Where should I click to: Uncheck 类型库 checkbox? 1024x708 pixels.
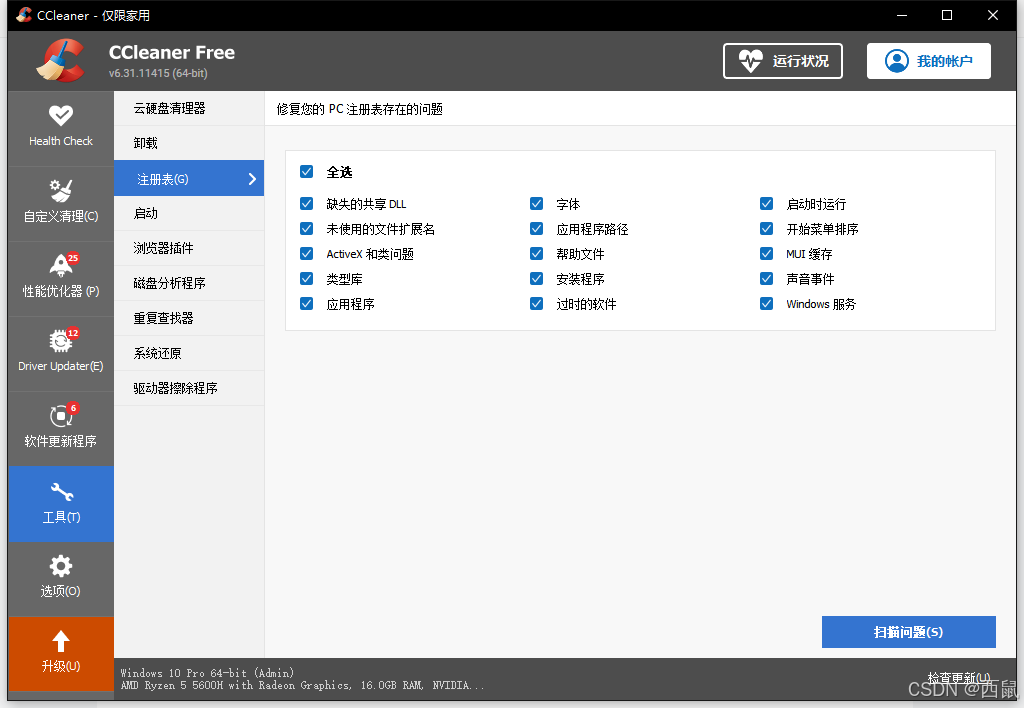306,279
